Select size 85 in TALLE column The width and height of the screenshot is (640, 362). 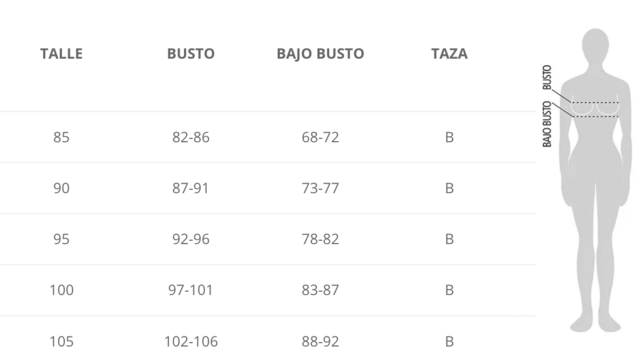pos(61,137)
